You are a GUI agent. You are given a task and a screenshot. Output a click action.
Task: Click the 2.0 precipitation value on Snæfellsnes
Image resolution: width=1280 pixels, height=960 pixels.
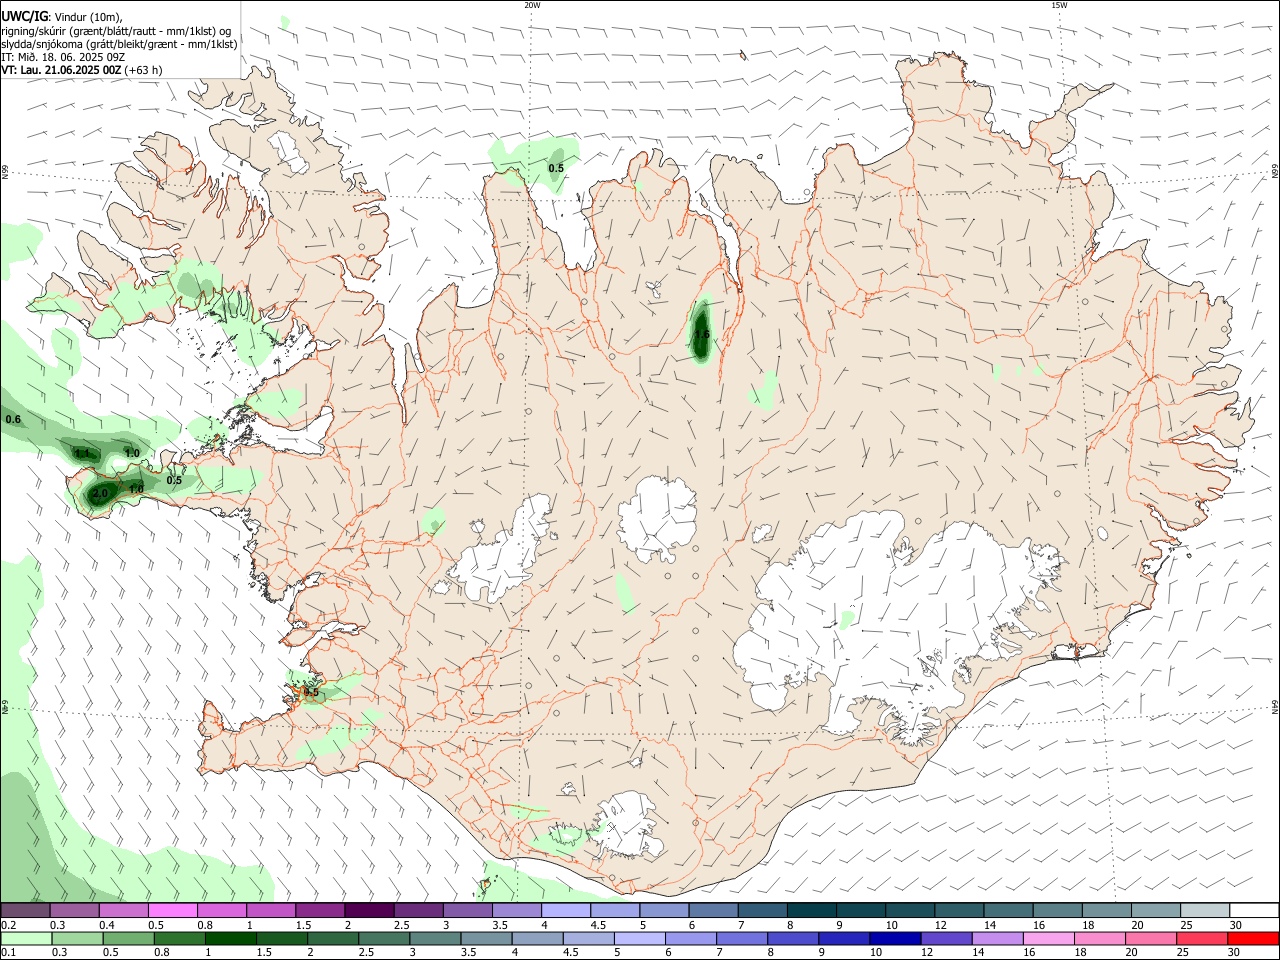[100, 494]
